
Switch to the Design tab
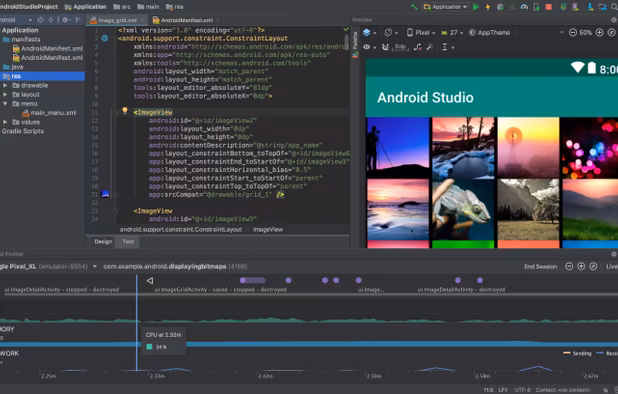(x=103, y=242)
